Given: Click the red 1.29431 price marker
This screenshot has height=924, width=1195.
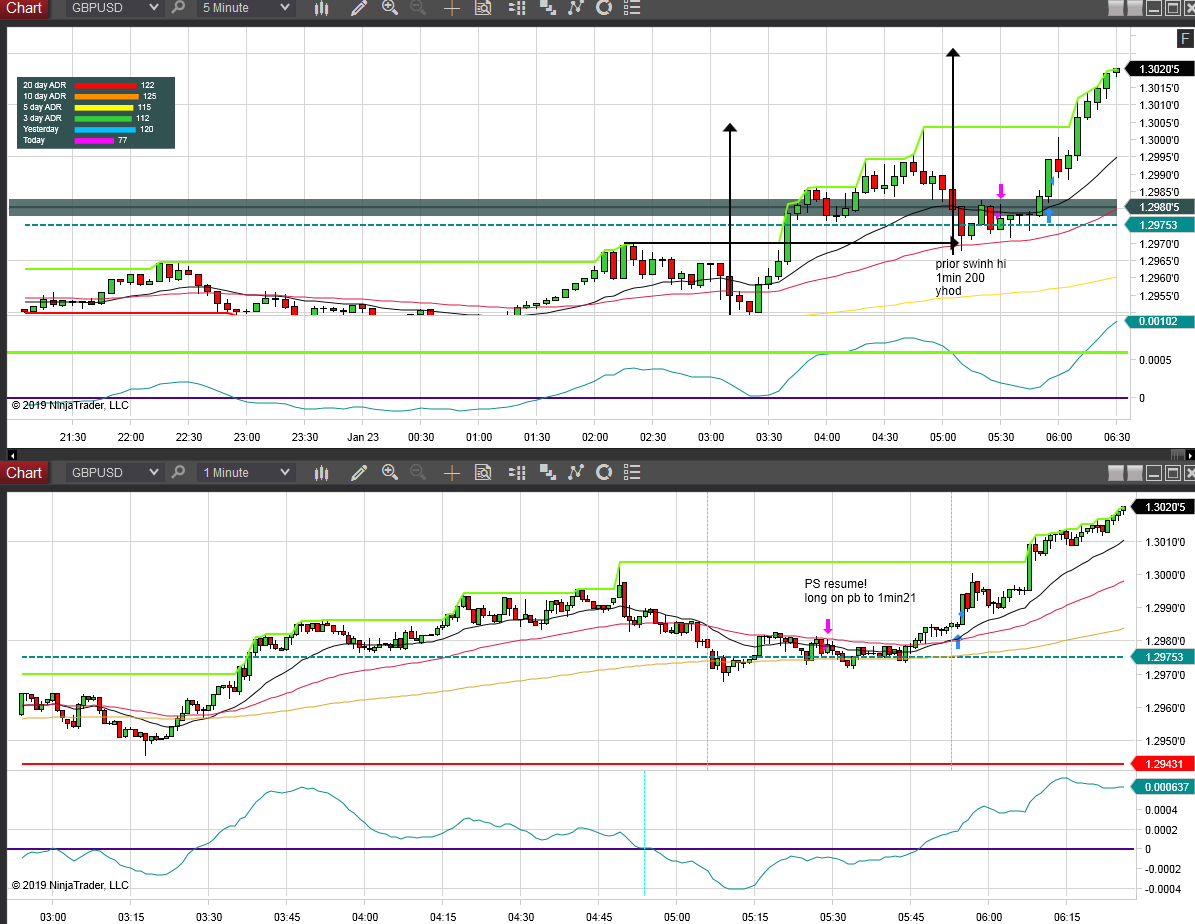Looking at the screenshot, I should 1163,764.
